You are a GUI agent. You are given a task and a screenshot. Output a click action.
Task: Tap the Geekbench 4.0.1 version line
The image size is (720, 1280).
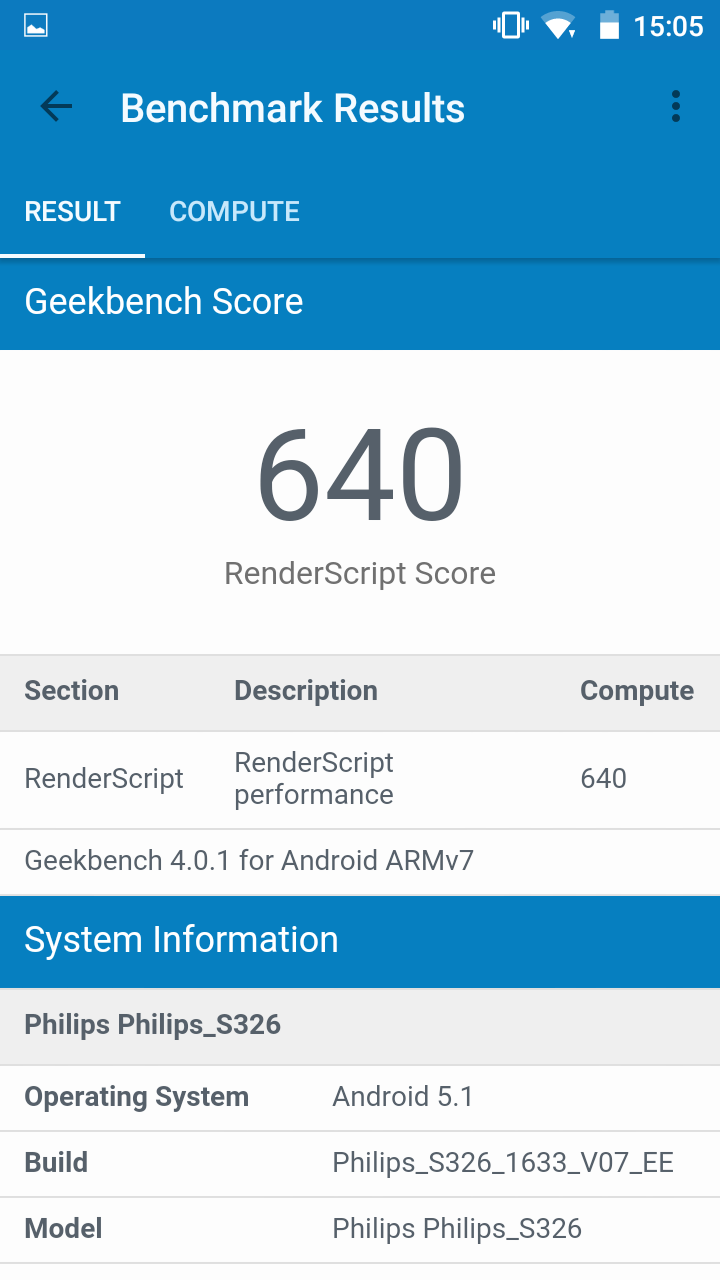tap(249, 861)
